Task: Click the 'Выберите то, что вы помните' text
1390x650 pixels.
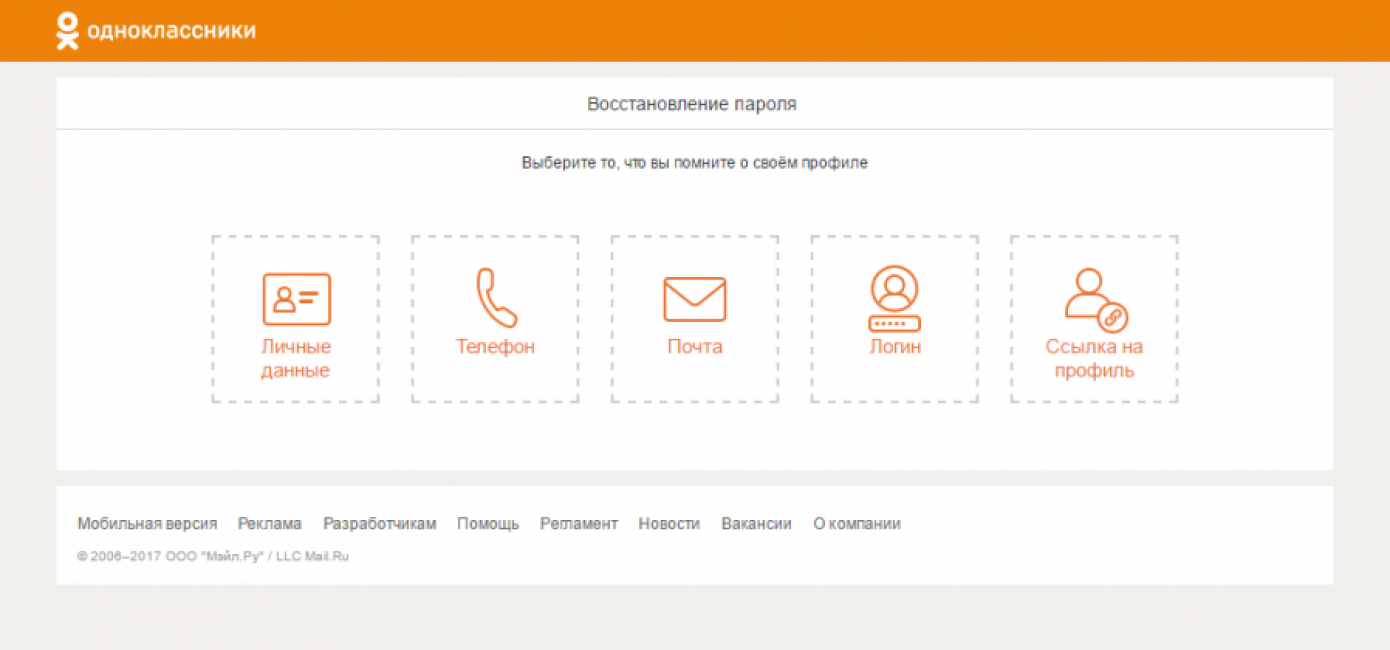Action: [x=695, y=163]
